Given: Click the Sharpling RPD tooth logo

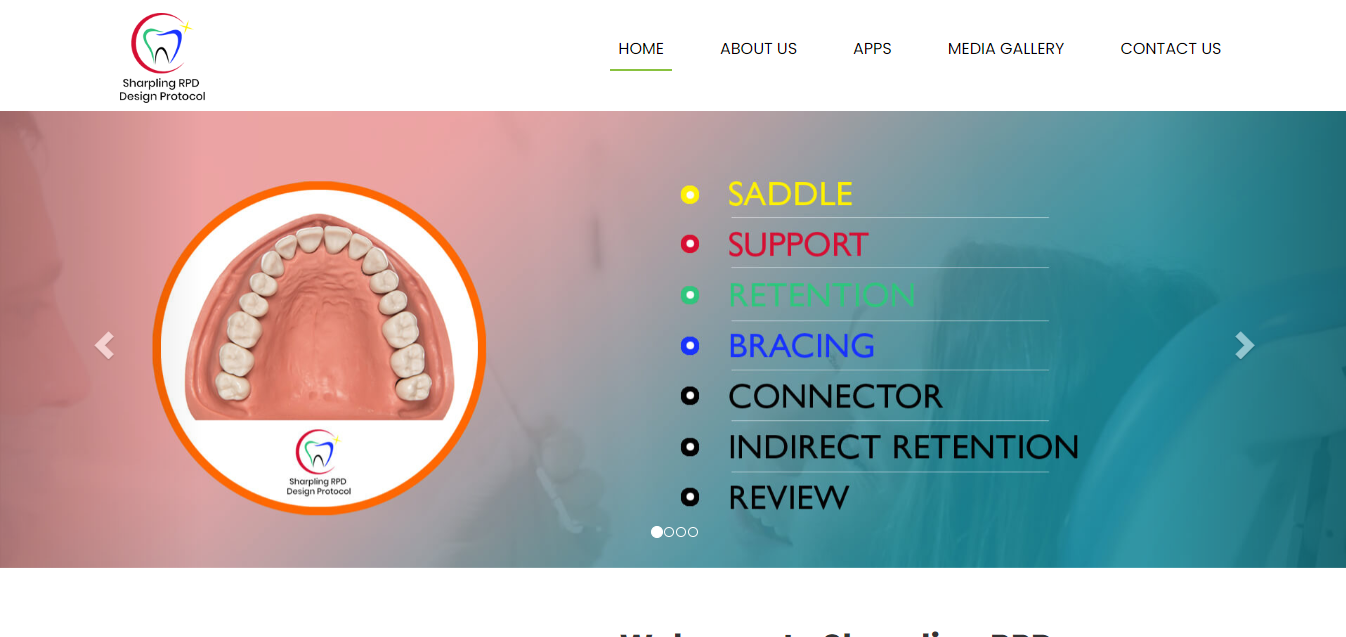Looking at the screenshot, I should coord(162,57).
